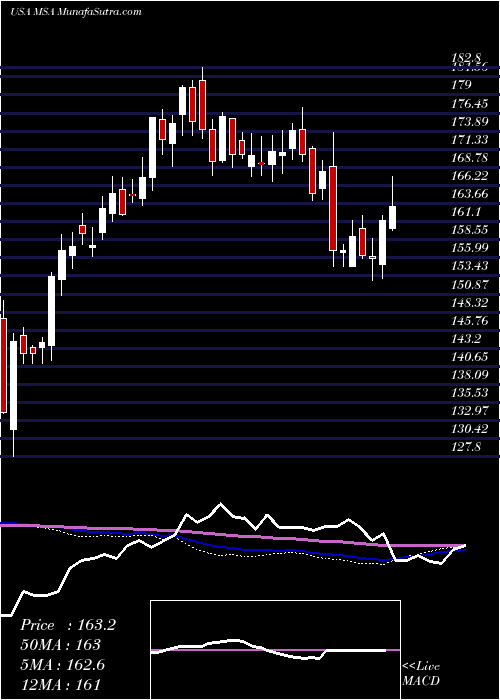Click the USA MSA MunafaSutra.com title text

pos(75,12)
